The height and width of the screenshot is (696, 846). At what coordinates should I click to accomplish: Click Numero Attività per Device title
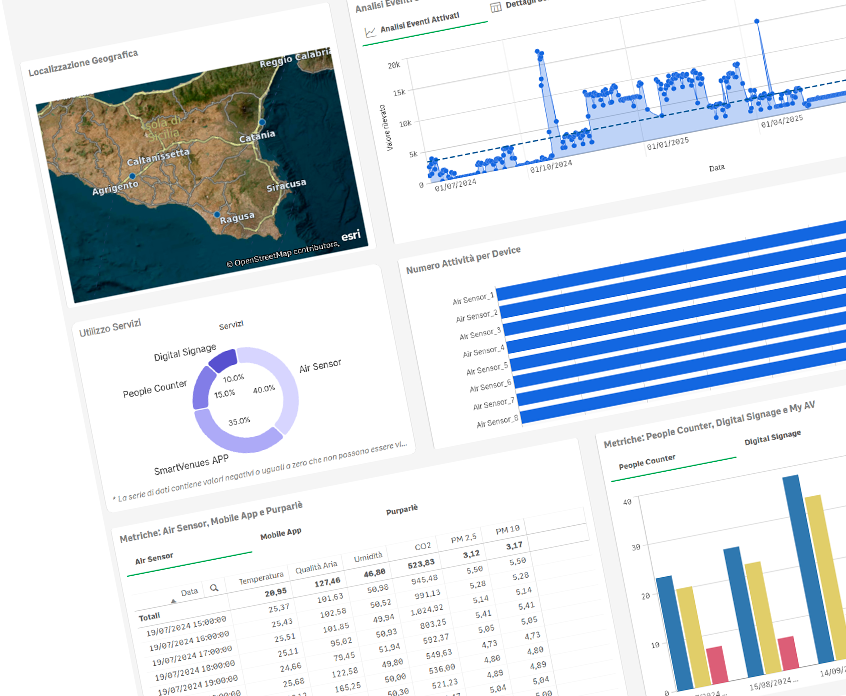point(463,260)
